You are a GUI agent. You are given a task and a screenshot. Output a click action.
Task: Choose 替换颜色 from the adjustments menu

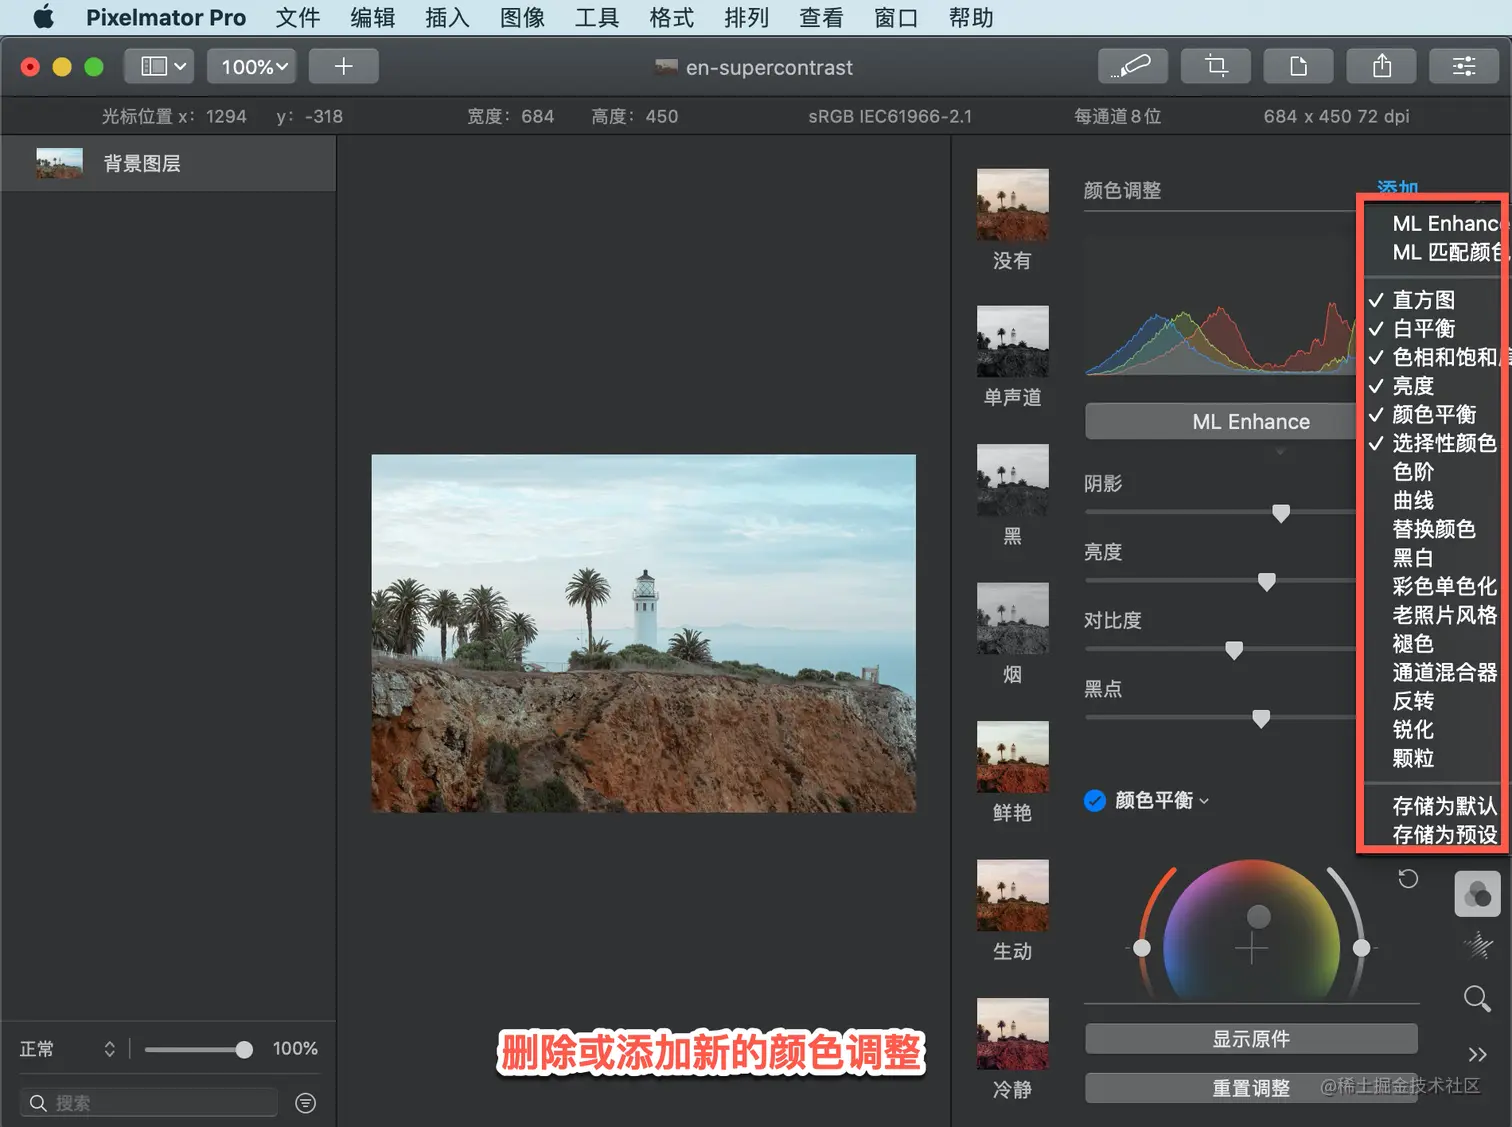(x=1432, y=529)
